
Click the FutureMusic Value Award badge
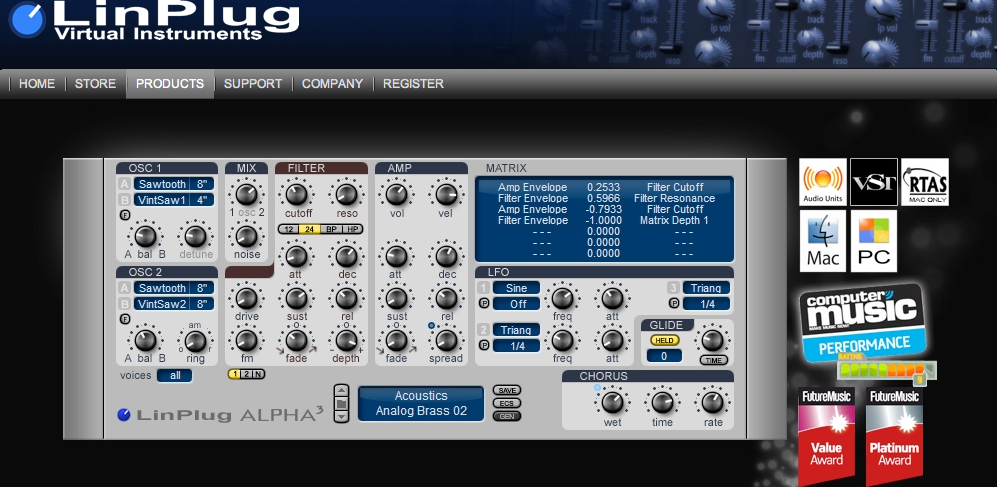pos(826,438)
